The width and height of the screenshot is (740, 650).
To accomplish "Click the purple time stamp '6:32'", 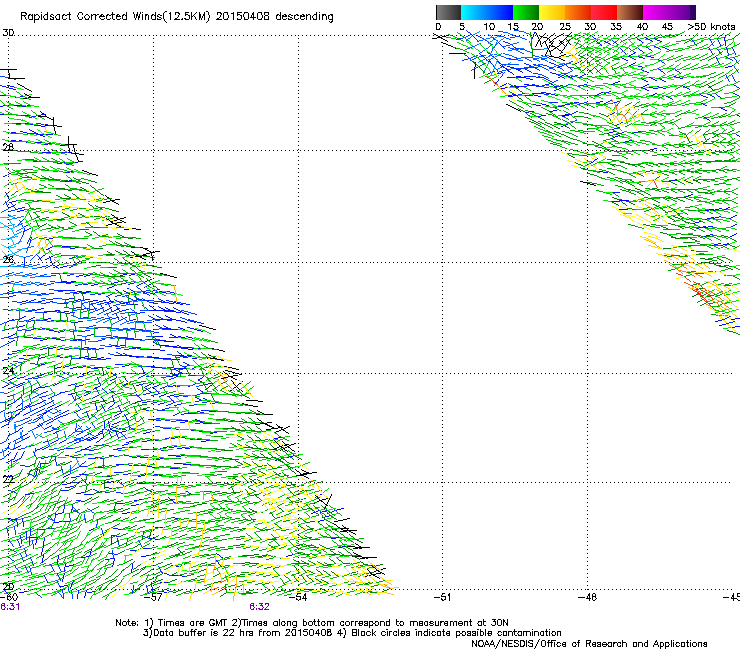I will point(259,607).
